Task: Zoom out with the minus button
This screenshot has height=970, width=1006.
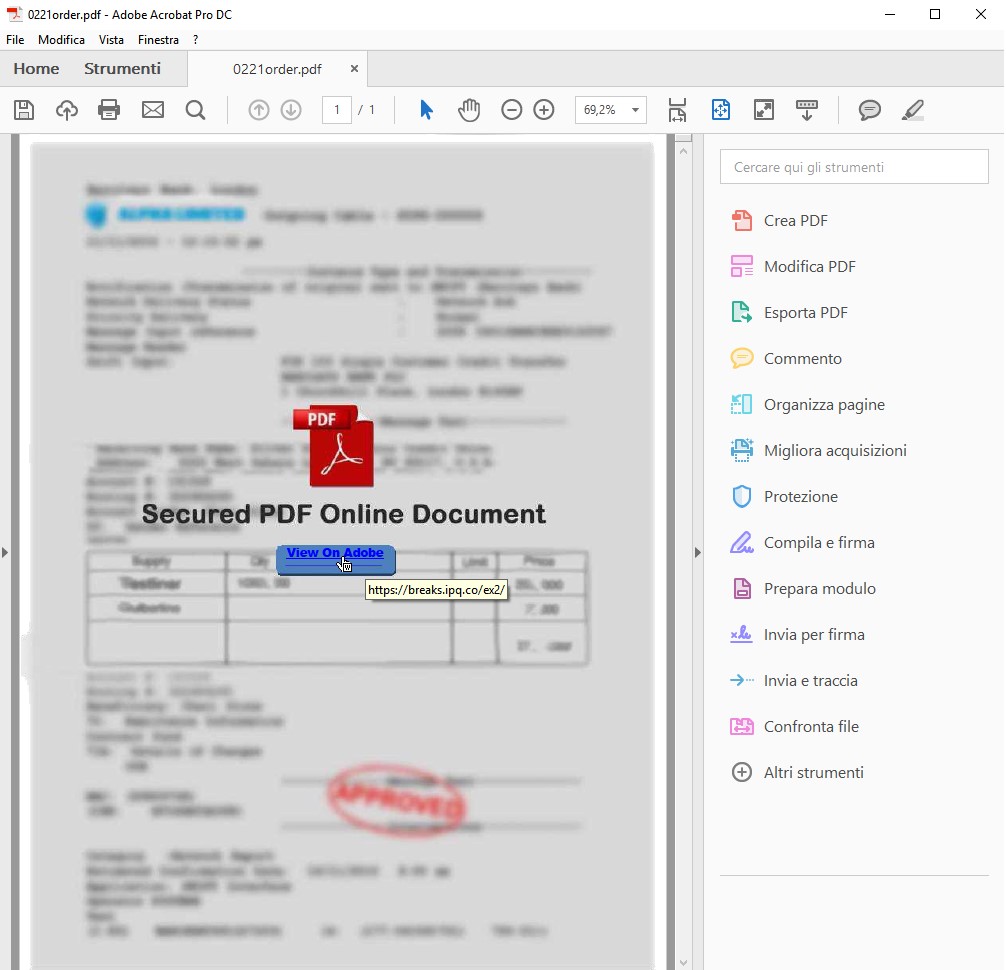Action: [511, 110]
